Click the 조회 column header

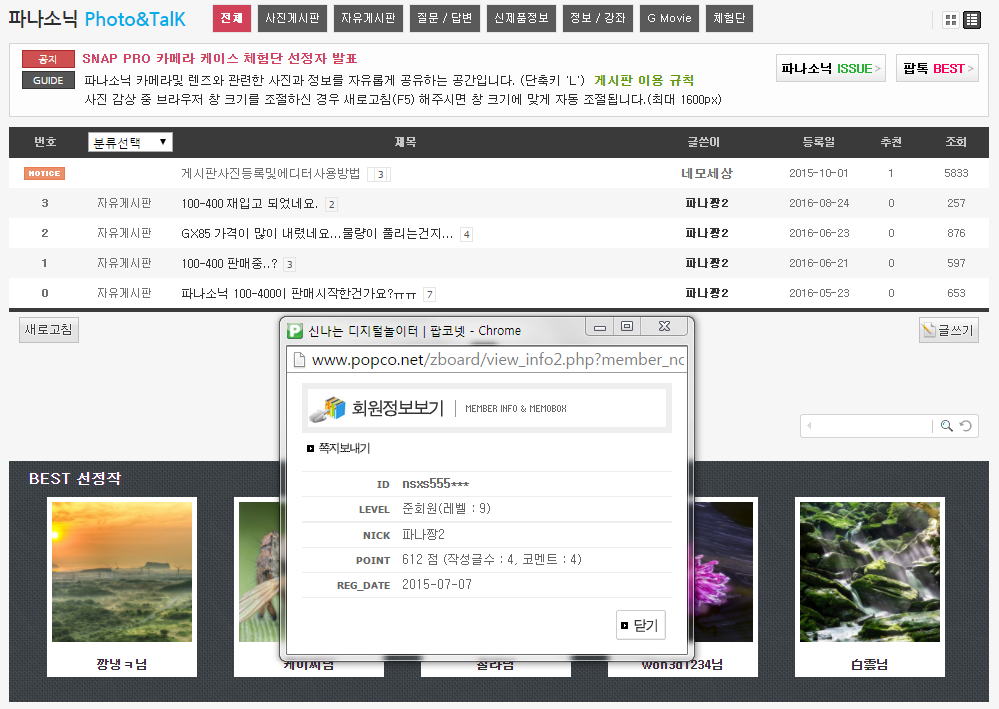click(x=956, y=142)
